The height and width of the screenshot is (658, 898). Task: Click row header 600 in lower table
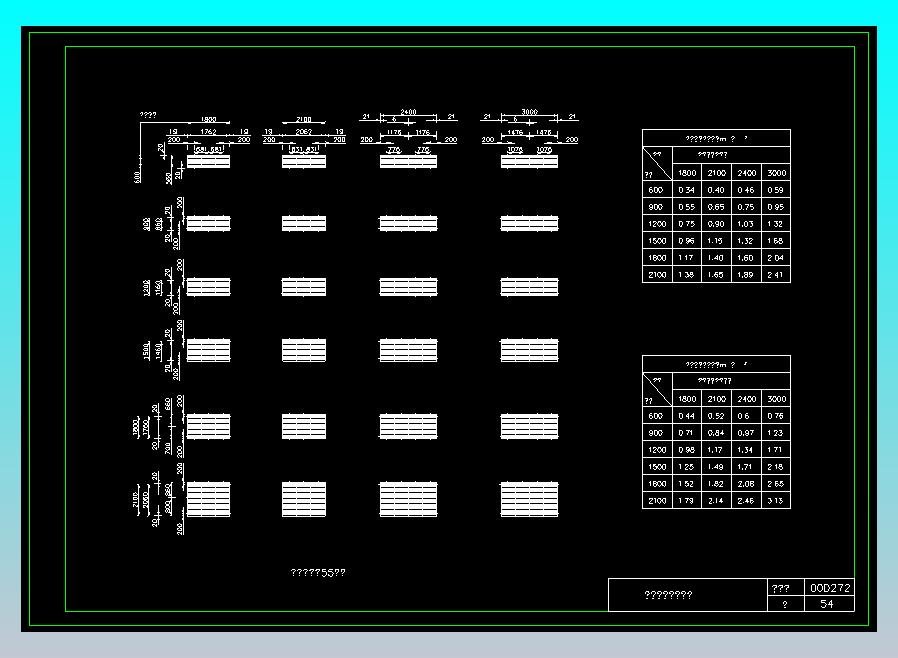[x=655, y=416]
